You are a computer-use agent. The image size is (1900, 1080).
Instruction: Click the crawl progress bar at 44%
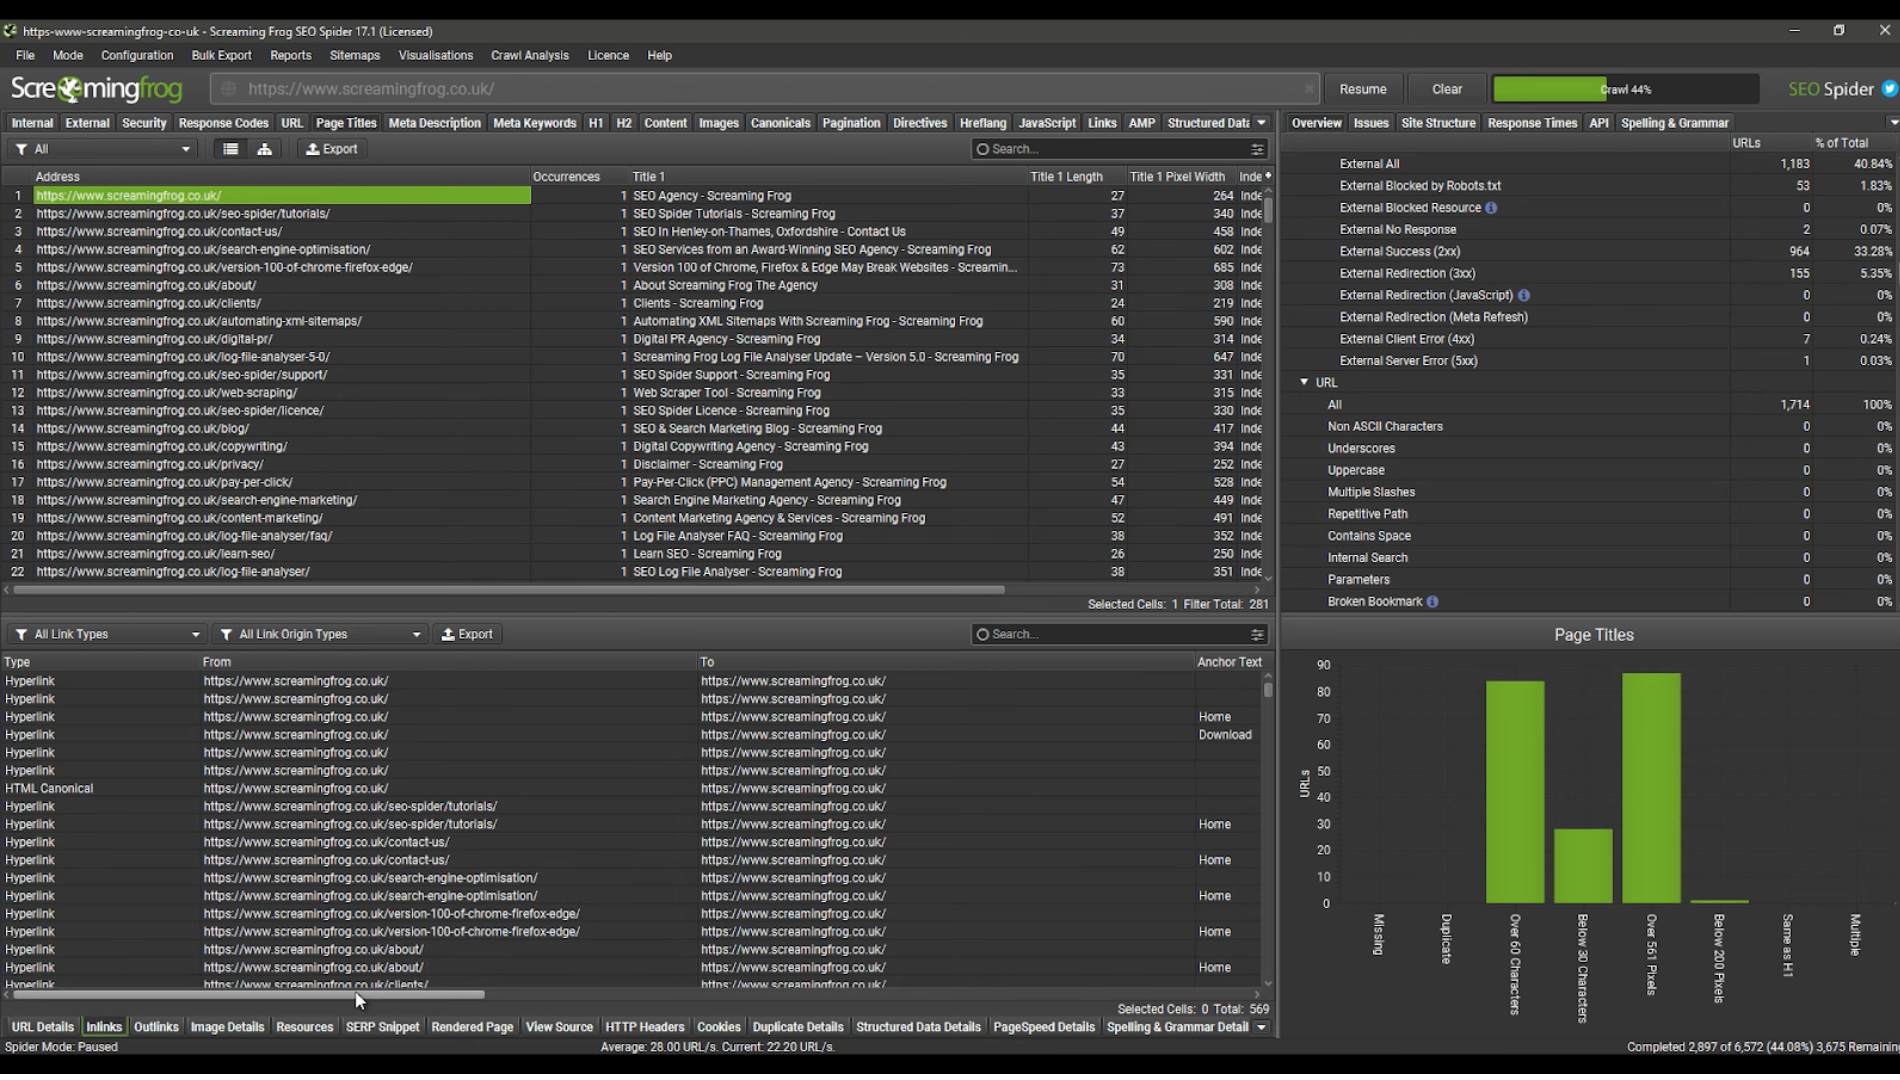coord(1625,89)
